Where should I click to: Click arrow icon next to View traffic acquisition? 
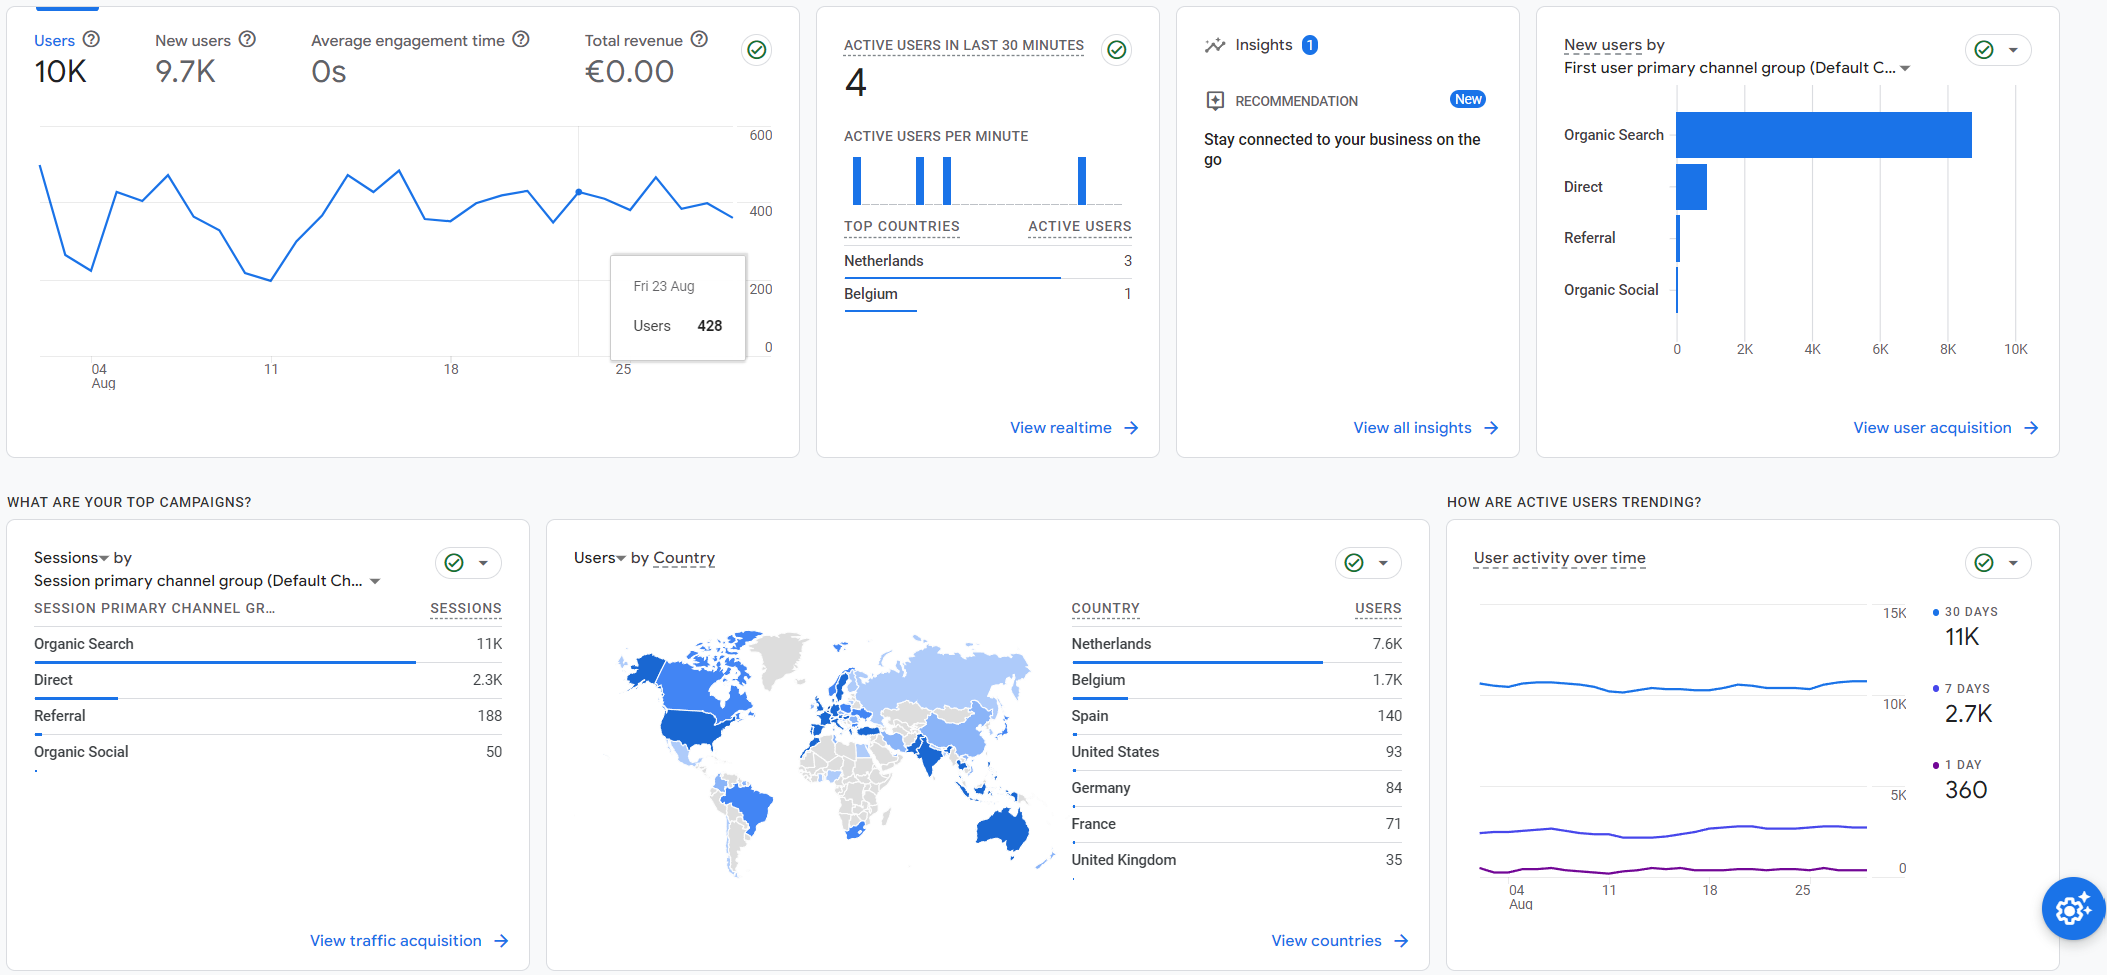[501, 941]
